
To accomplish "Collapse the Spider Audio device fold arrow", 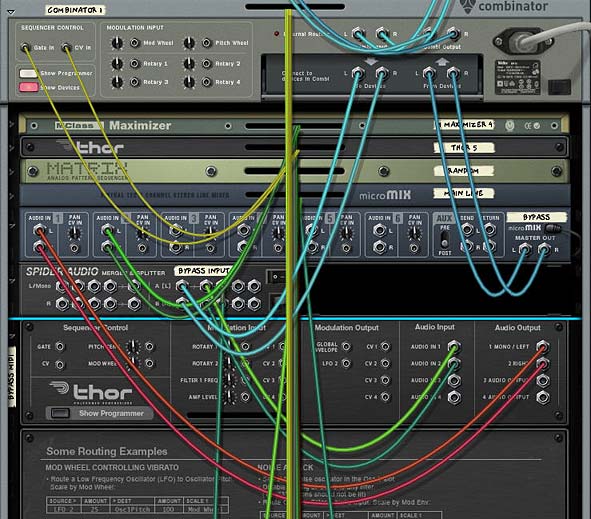I will click(x=12, y=281).
